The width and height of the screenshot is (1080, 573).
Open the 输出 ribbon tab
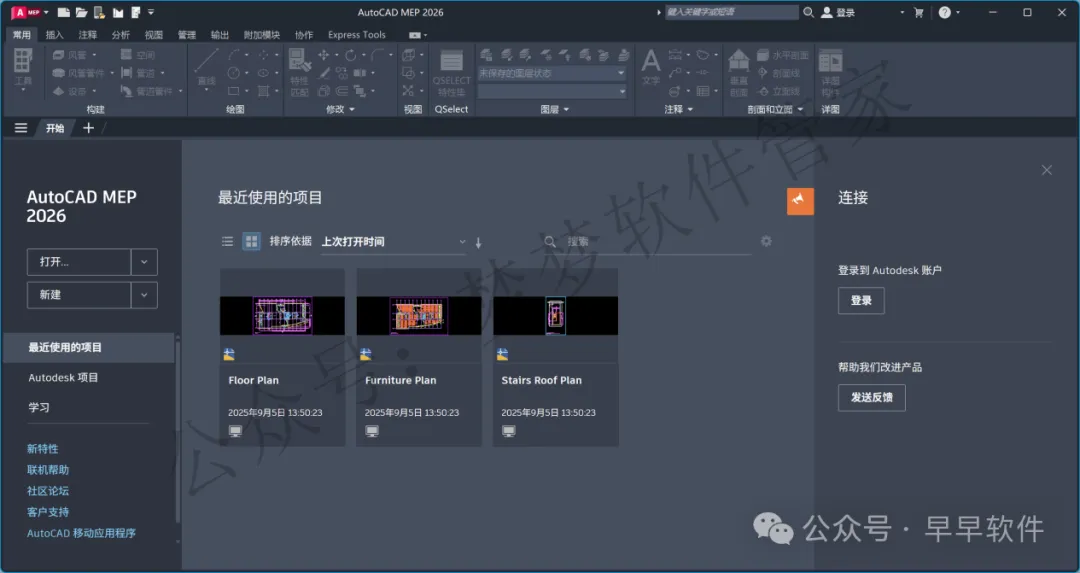pos(220,34)
